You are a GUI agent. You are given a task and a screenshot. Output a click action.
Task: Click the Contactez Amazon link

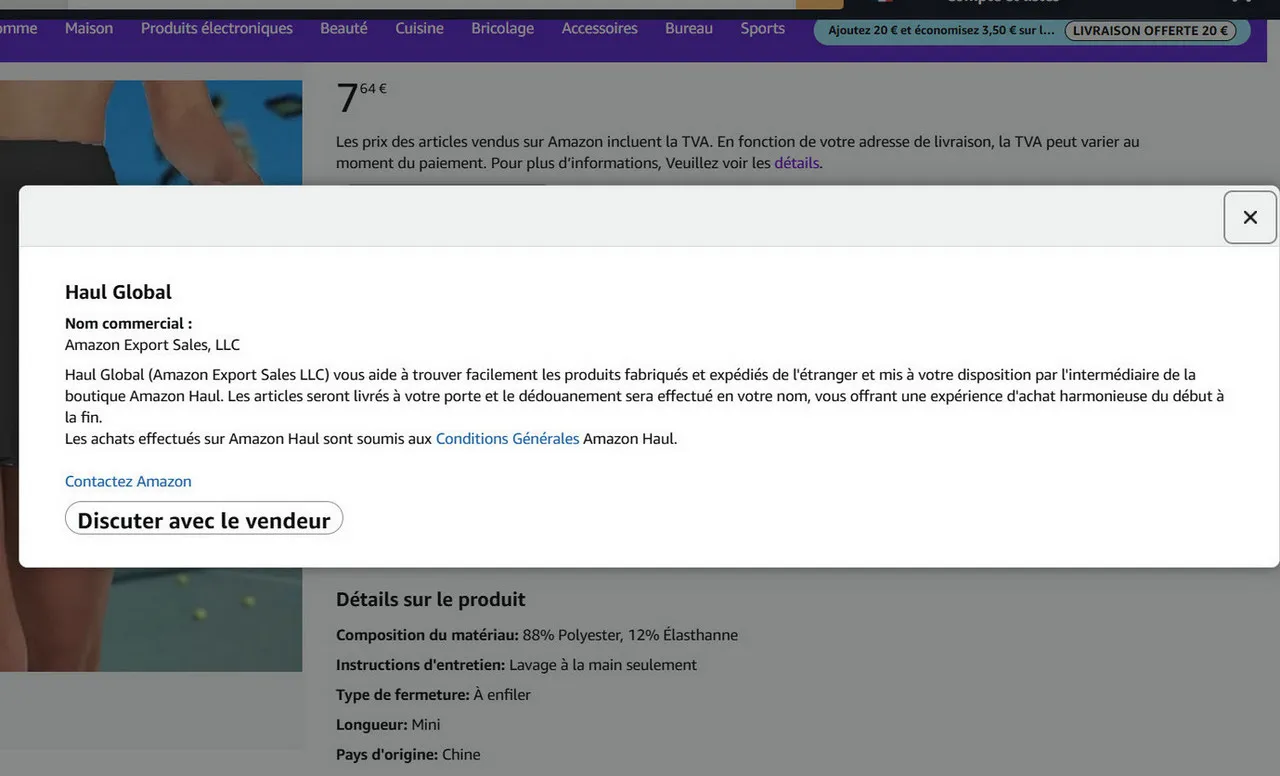click(x=128, y=481)
